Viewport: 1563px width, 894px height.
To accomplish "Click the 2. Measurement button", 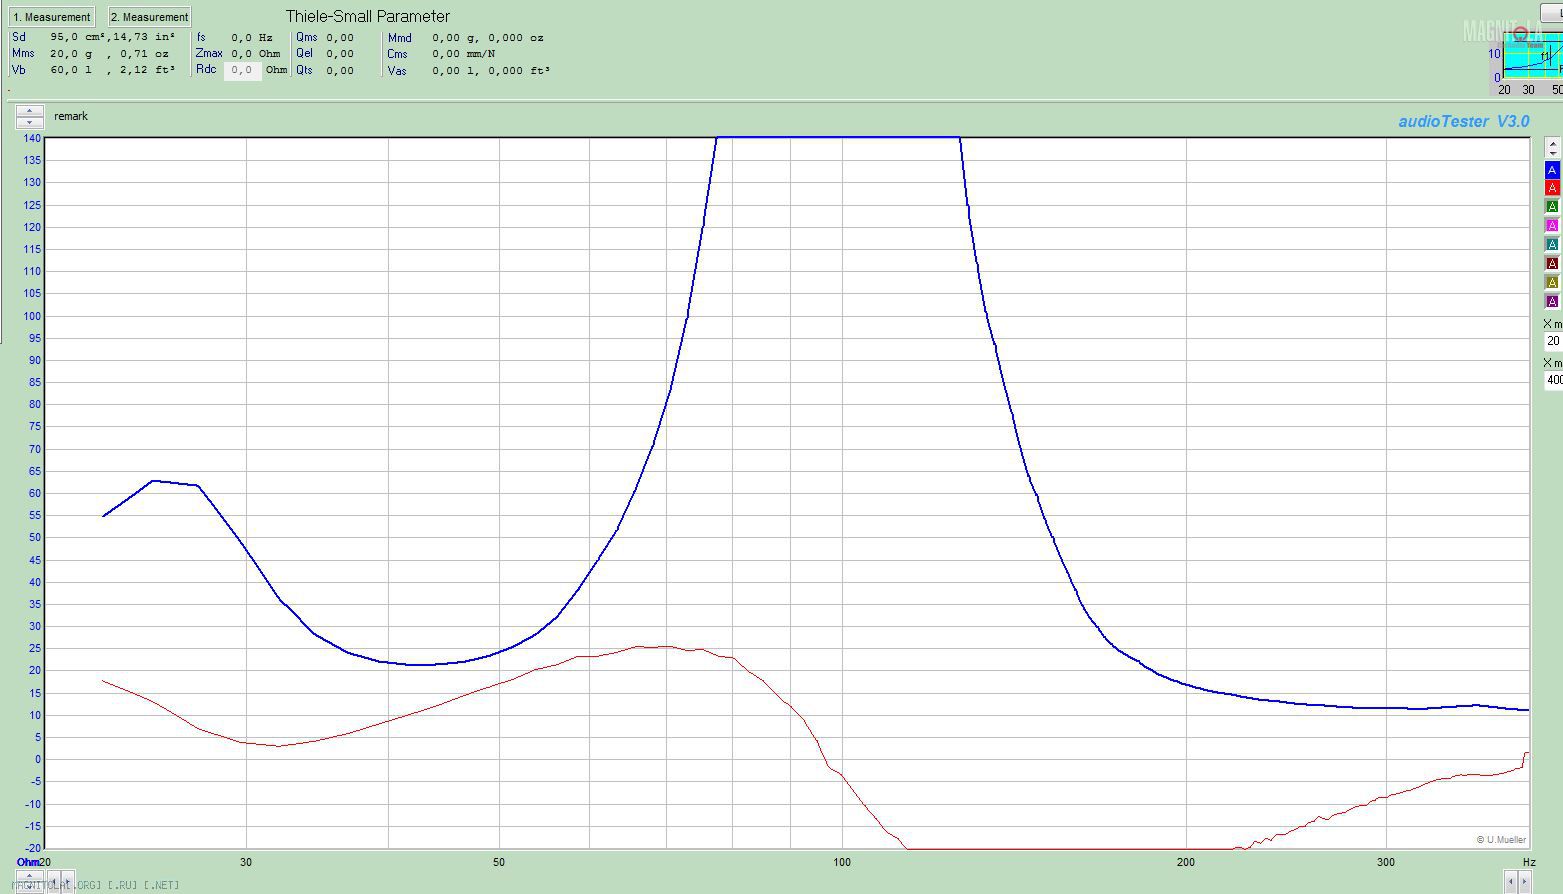I will click(x=149, y=17).
